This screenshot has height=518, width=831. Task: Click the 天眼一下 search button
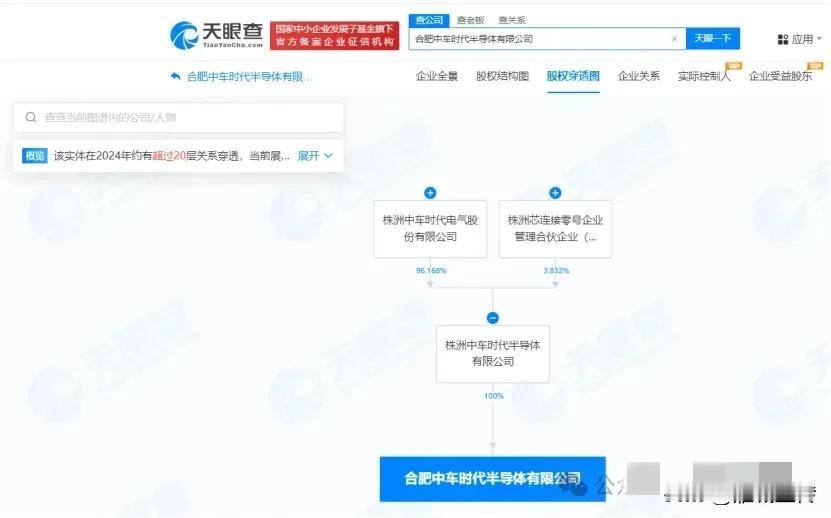pyautogui.click(x=712, y=38)
